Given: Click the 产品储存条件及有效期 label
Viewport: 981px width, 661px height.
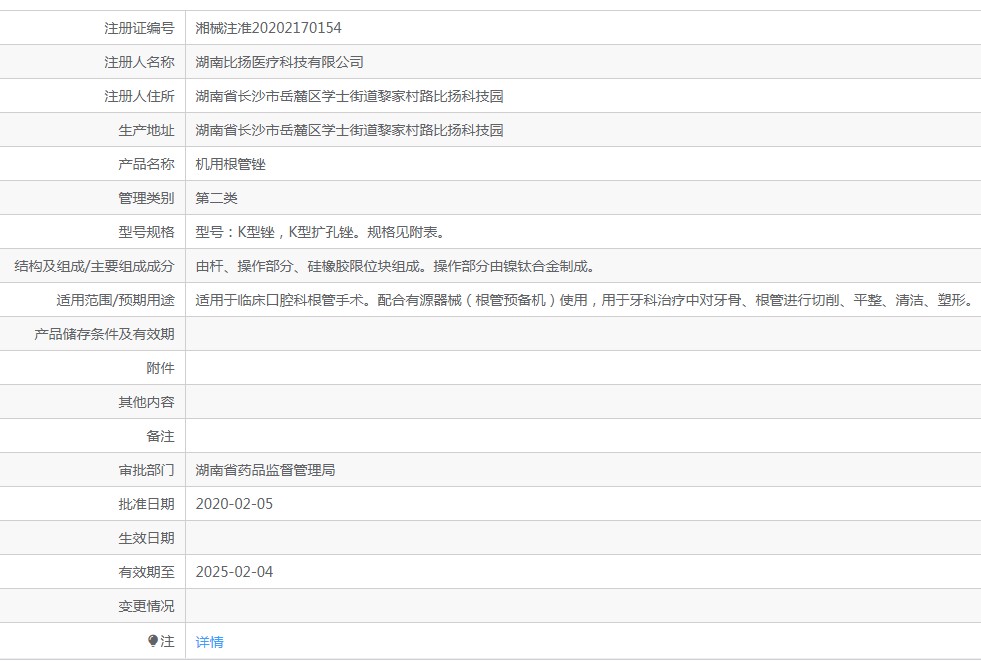Looking at the screenshot, I should coord(104,334).
